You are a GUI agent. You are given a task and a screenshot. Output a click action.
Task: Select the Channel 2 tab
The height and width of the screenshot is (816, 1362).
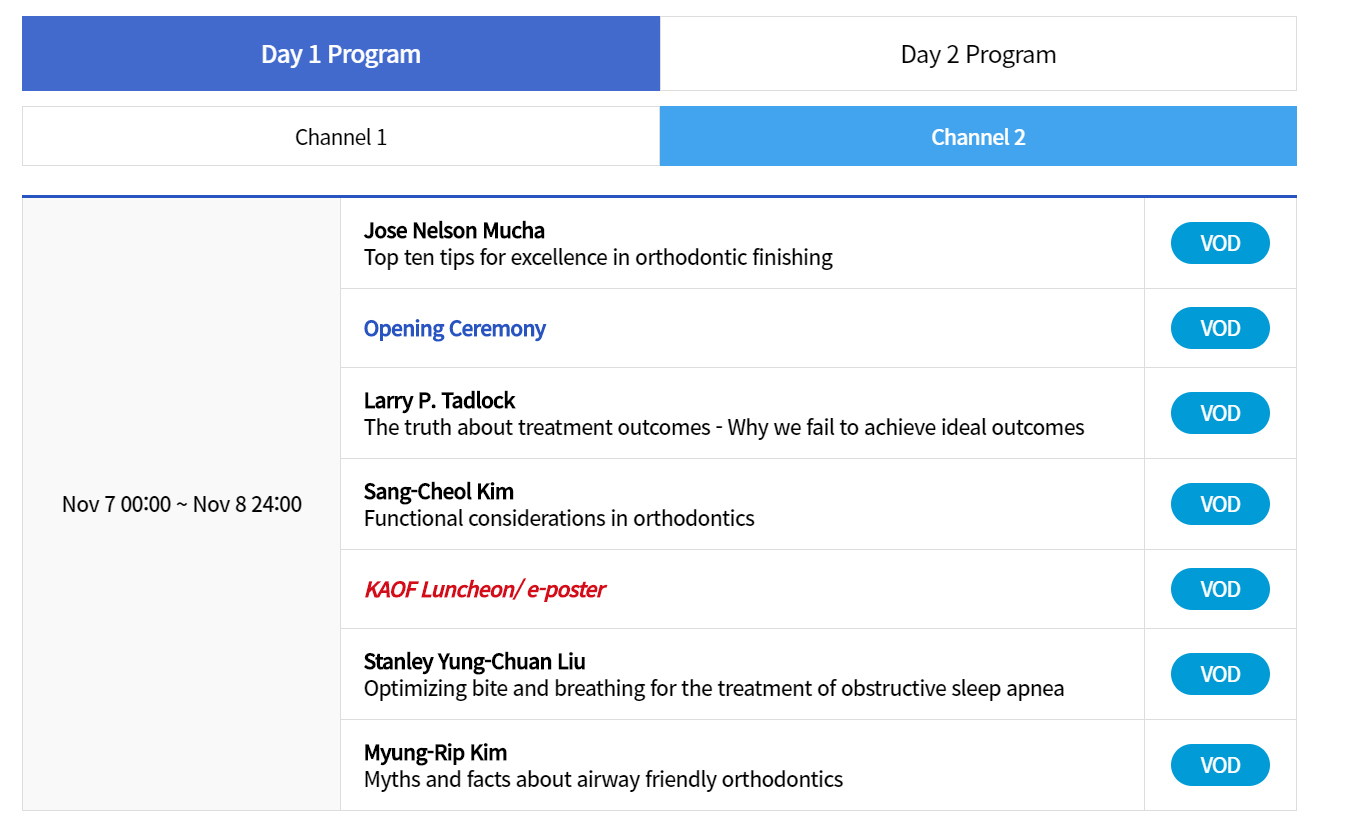click(978, 137)
